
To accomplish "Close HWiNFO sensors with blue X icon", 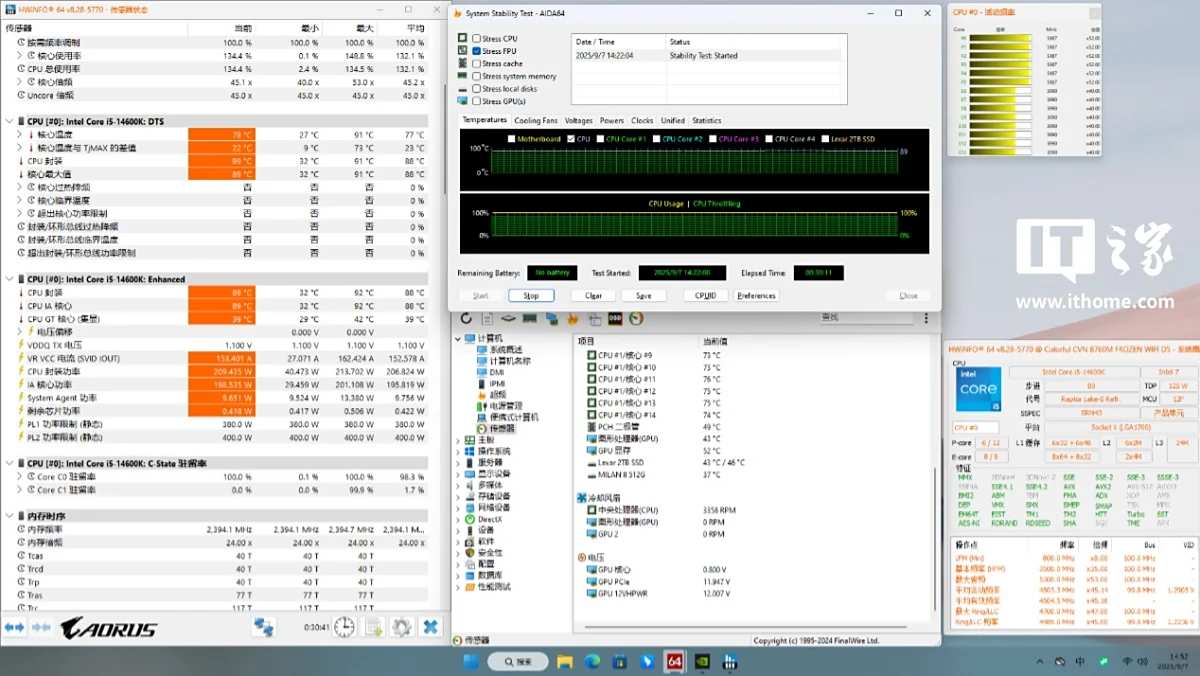I will tap(430, 627).
